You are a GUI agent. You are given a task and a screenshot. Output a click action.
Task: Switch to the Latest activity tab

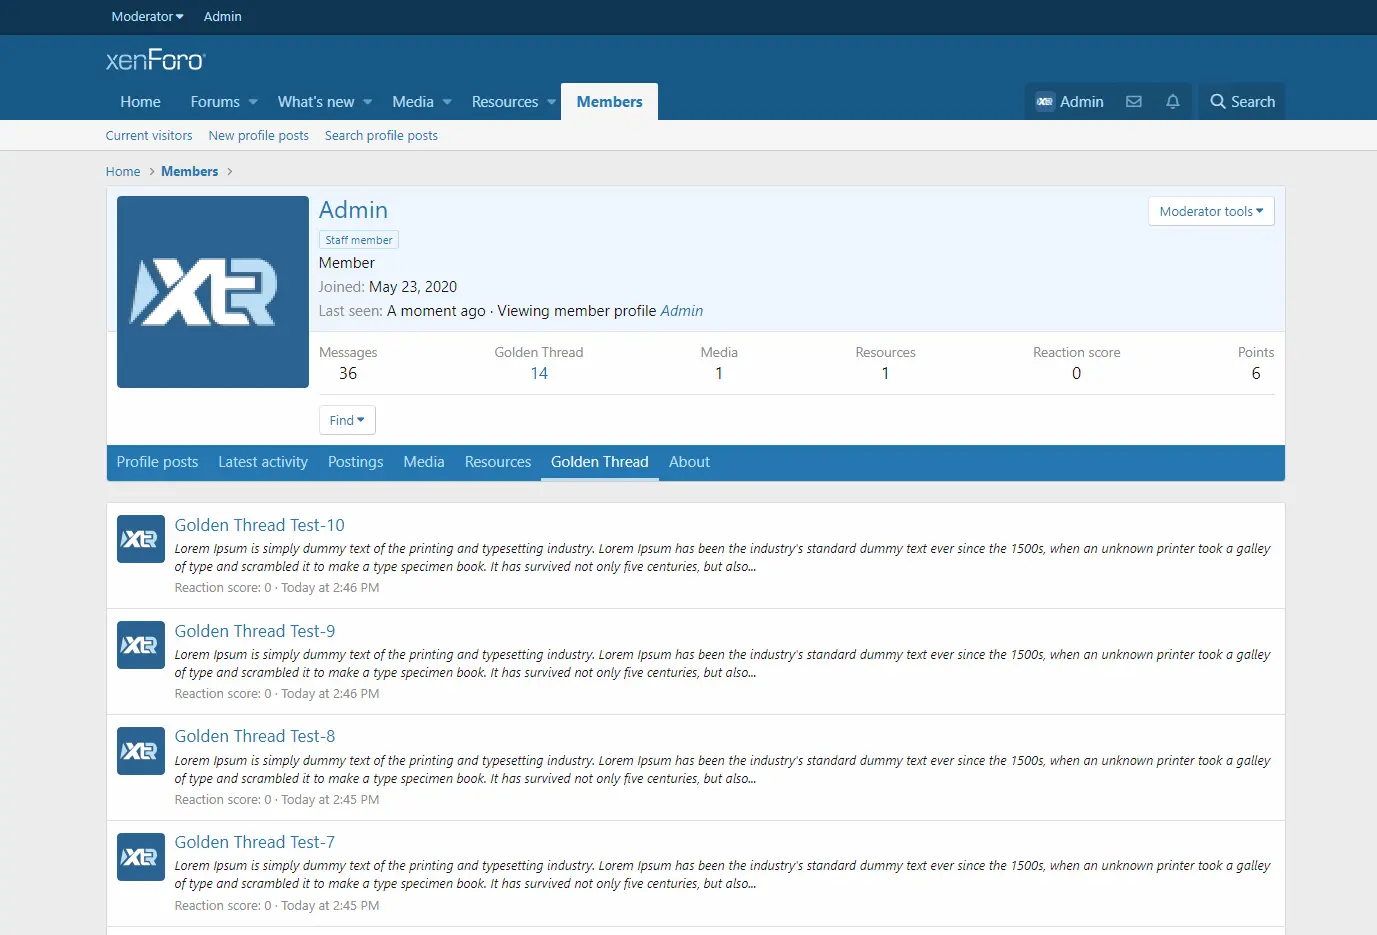(x=263, y=462)
